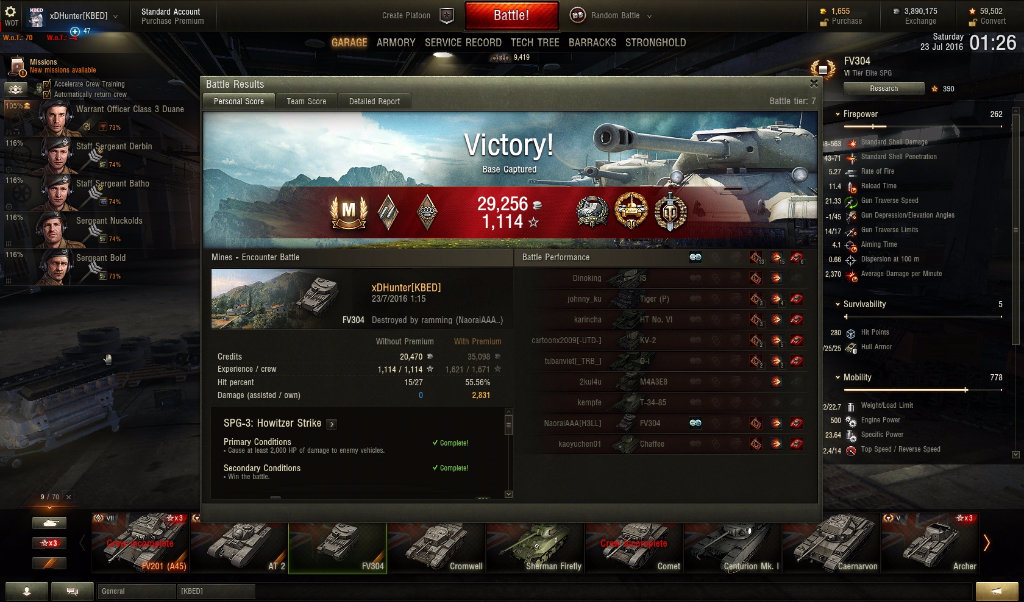Click the tank type filter icon

point(50,523)
